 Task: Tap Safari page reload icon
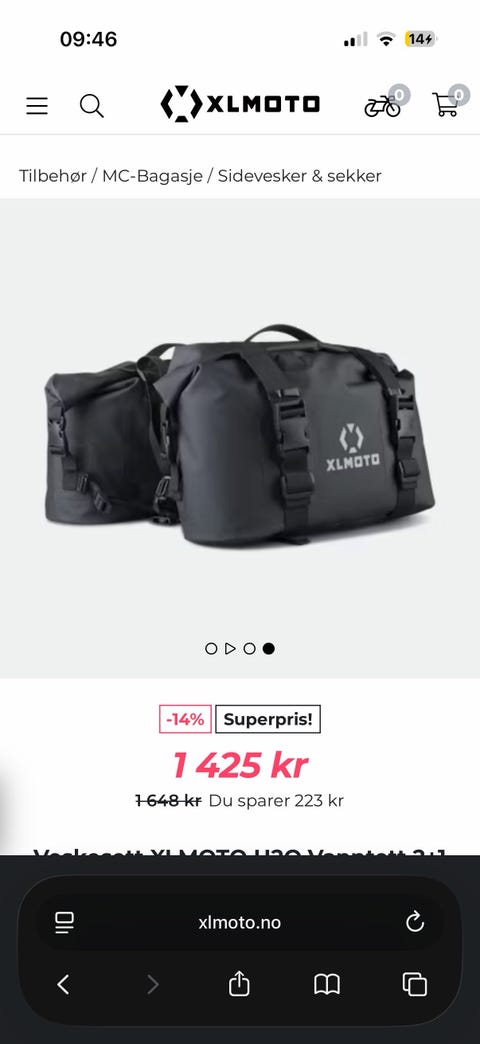[x=415, y=922]
